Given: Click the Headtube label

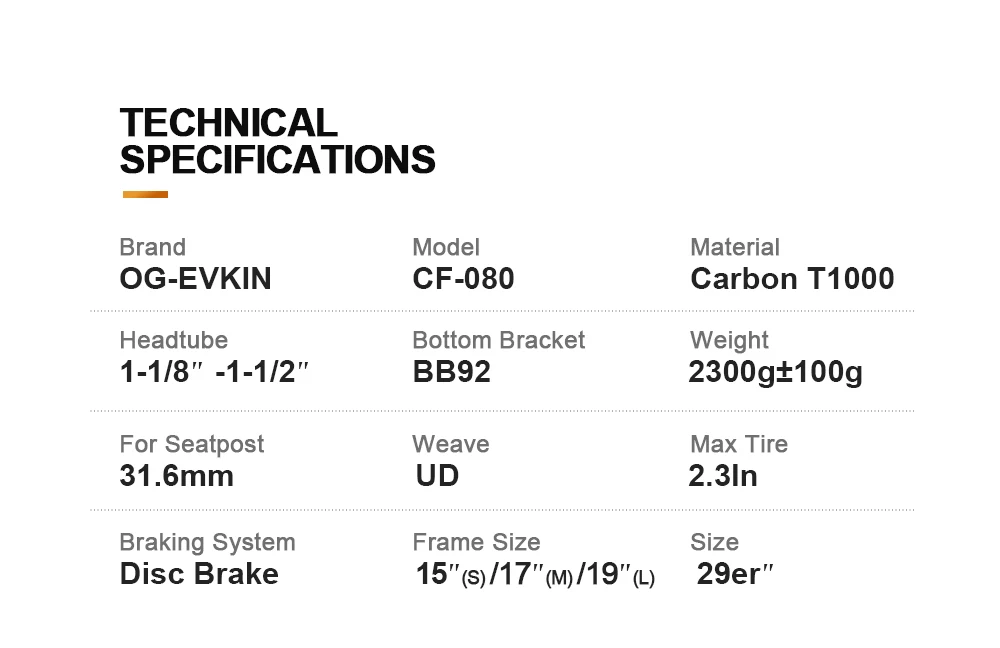Looking at the screenshot, I should (173, 340).
